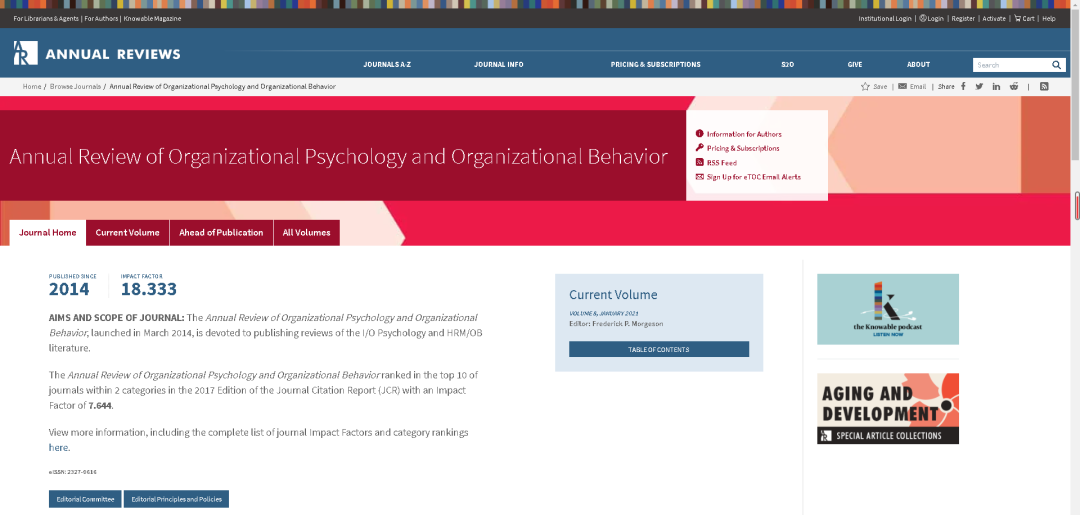
Task: Switch to All Volumes tab
Action: (307, 233)
